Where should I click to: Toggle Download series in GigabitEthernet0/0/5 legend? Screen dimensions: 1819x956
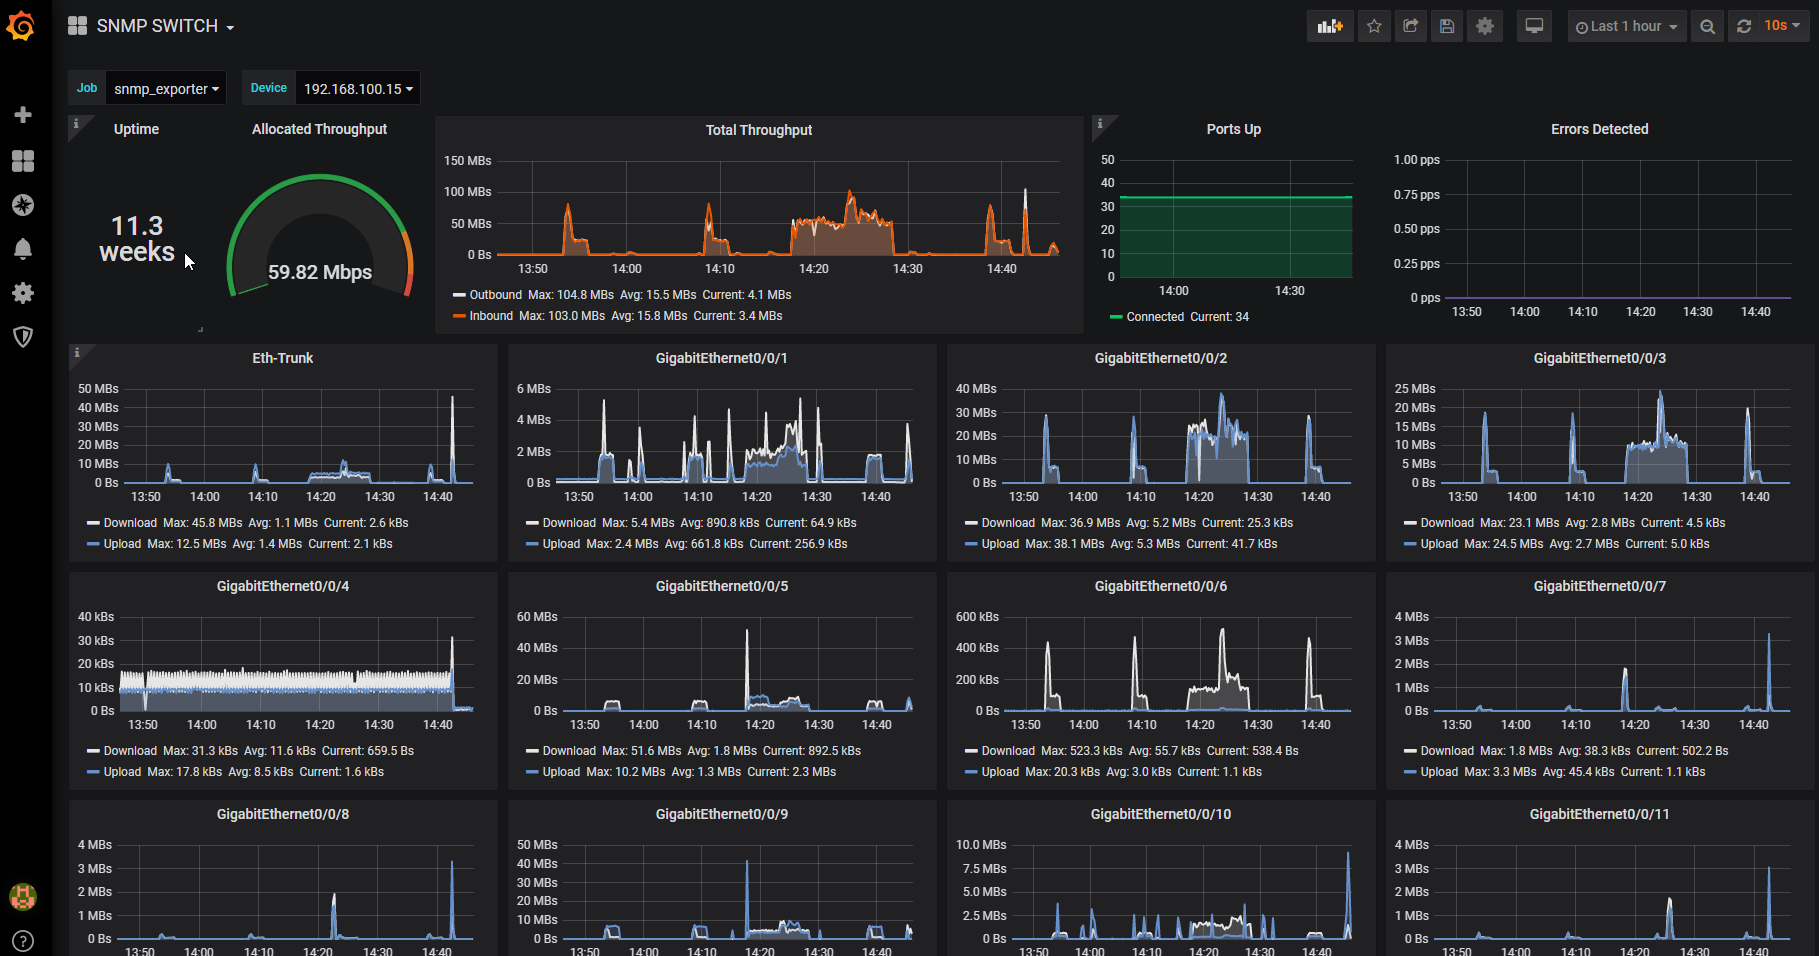pyautogui.click(x=569, y=751)
